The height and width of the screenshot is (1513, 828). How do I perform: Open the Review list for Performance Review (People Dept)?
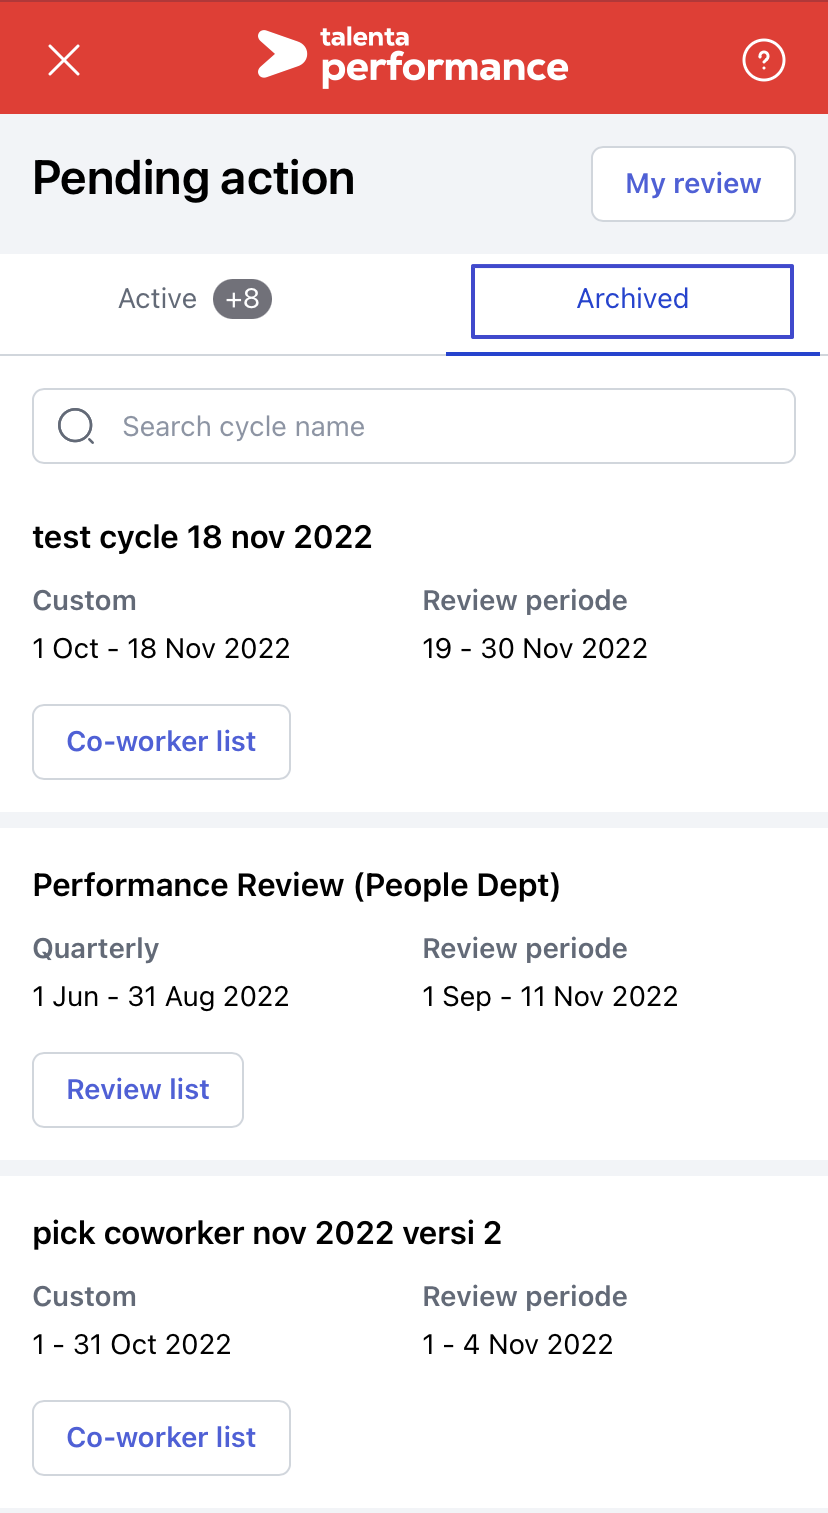pos(137,1090)
